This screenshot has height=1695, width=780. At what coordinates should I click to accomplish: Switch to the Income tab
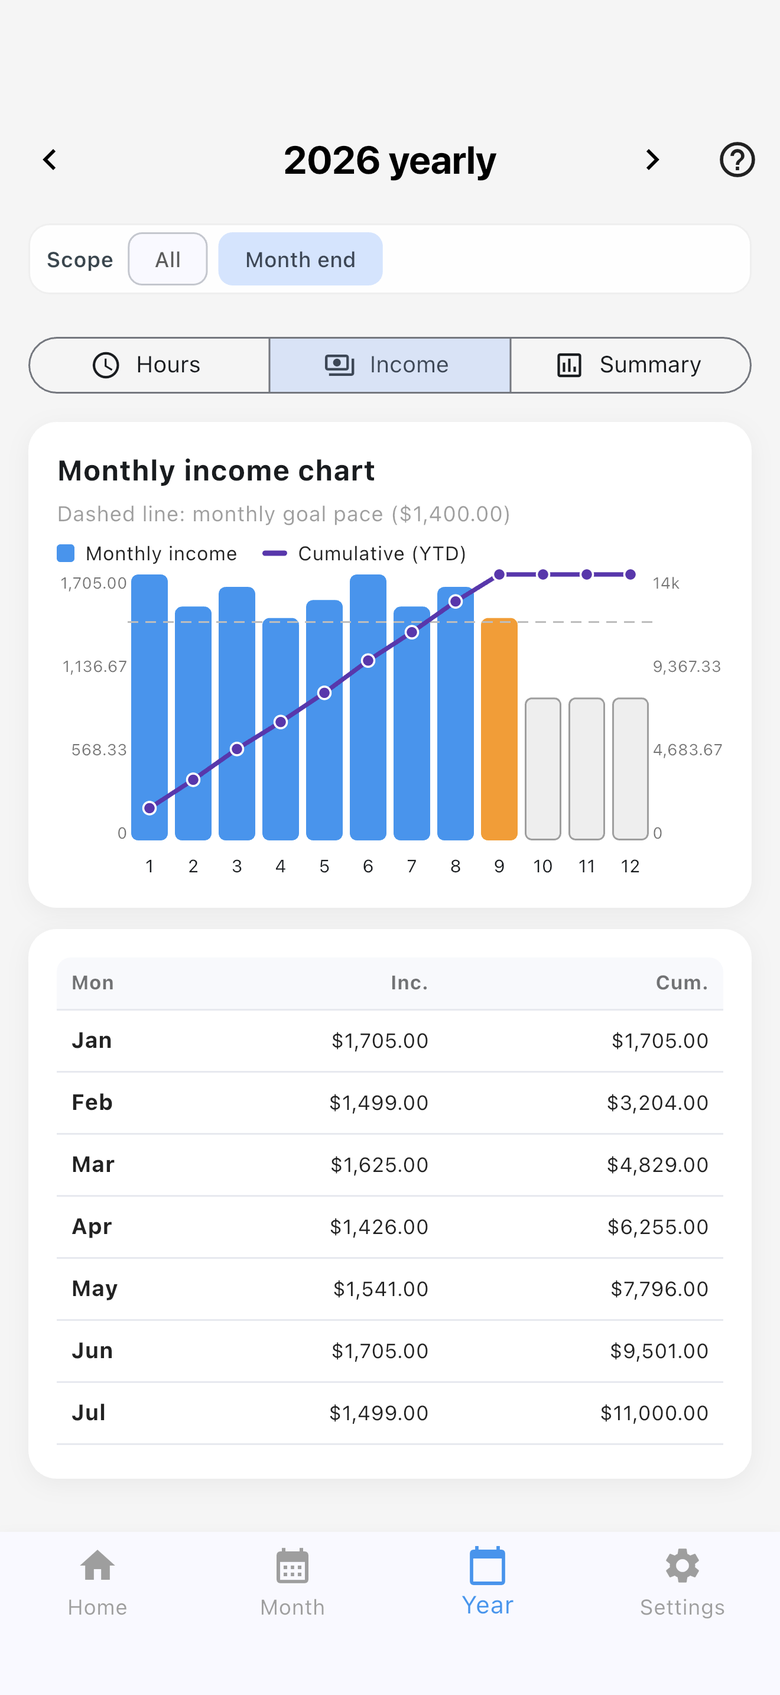click(x=390, y=365)
